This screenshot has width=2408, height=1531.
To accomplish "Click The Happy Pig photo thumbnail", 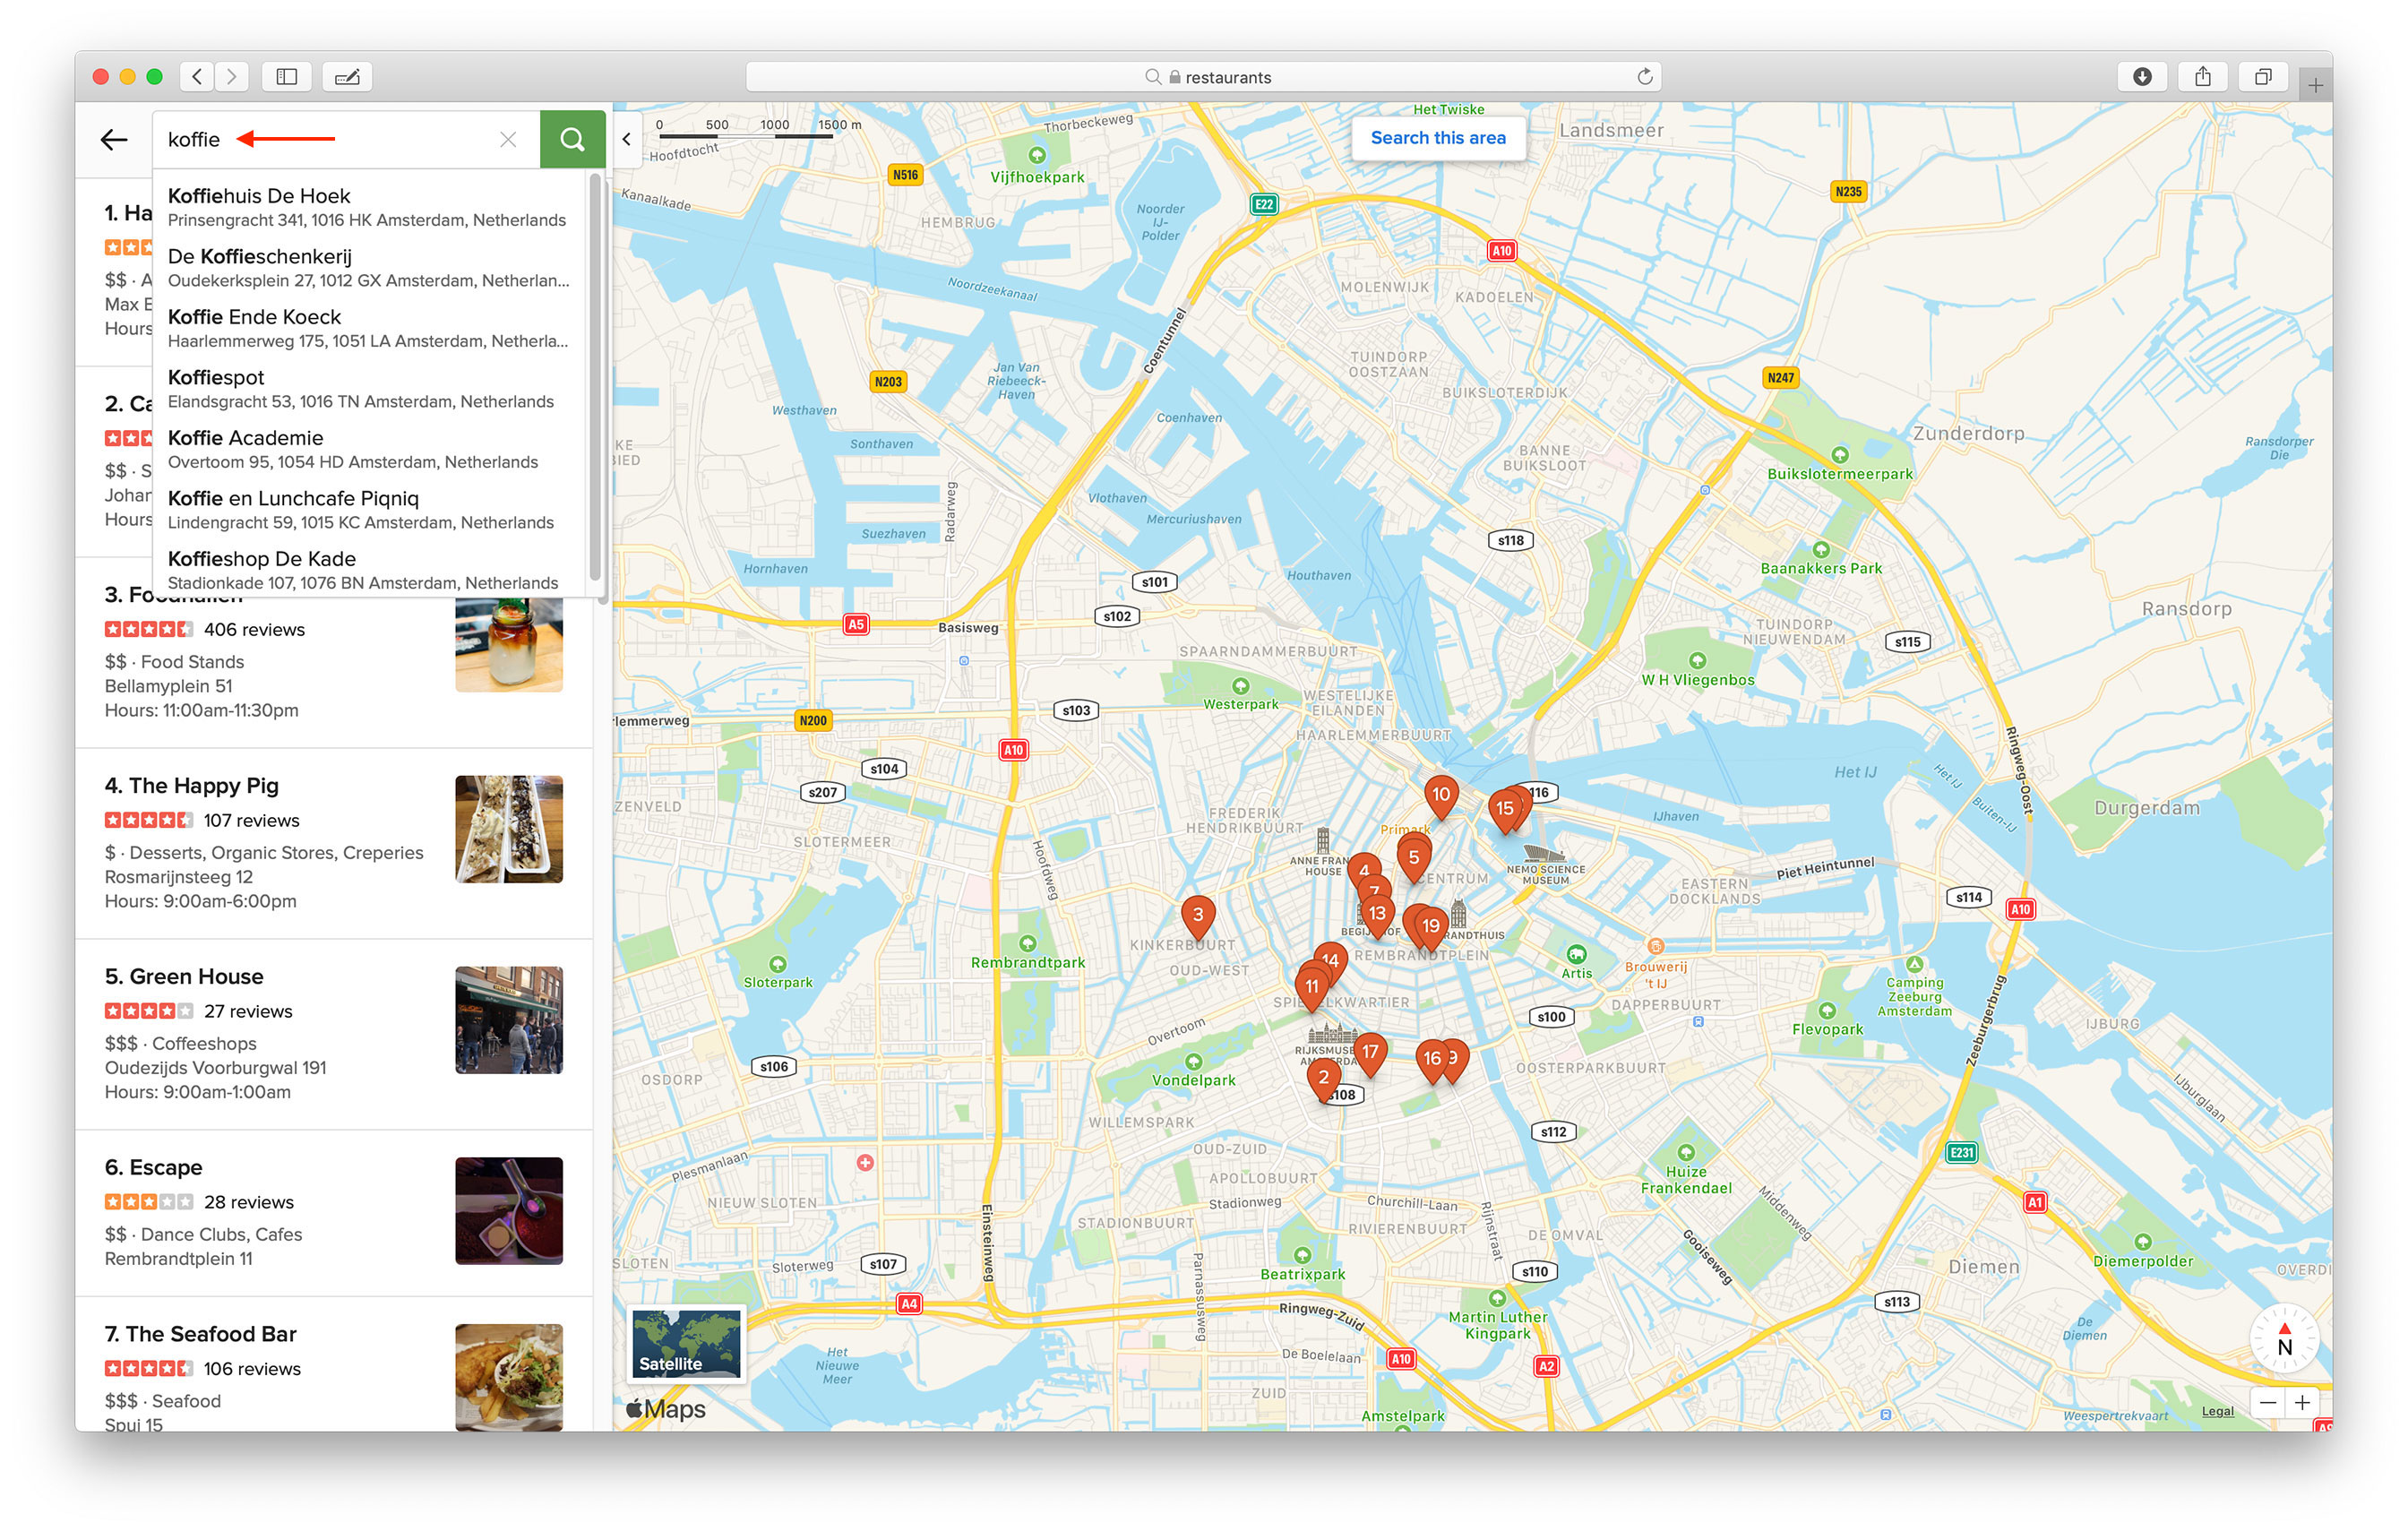I will point(509,829).
